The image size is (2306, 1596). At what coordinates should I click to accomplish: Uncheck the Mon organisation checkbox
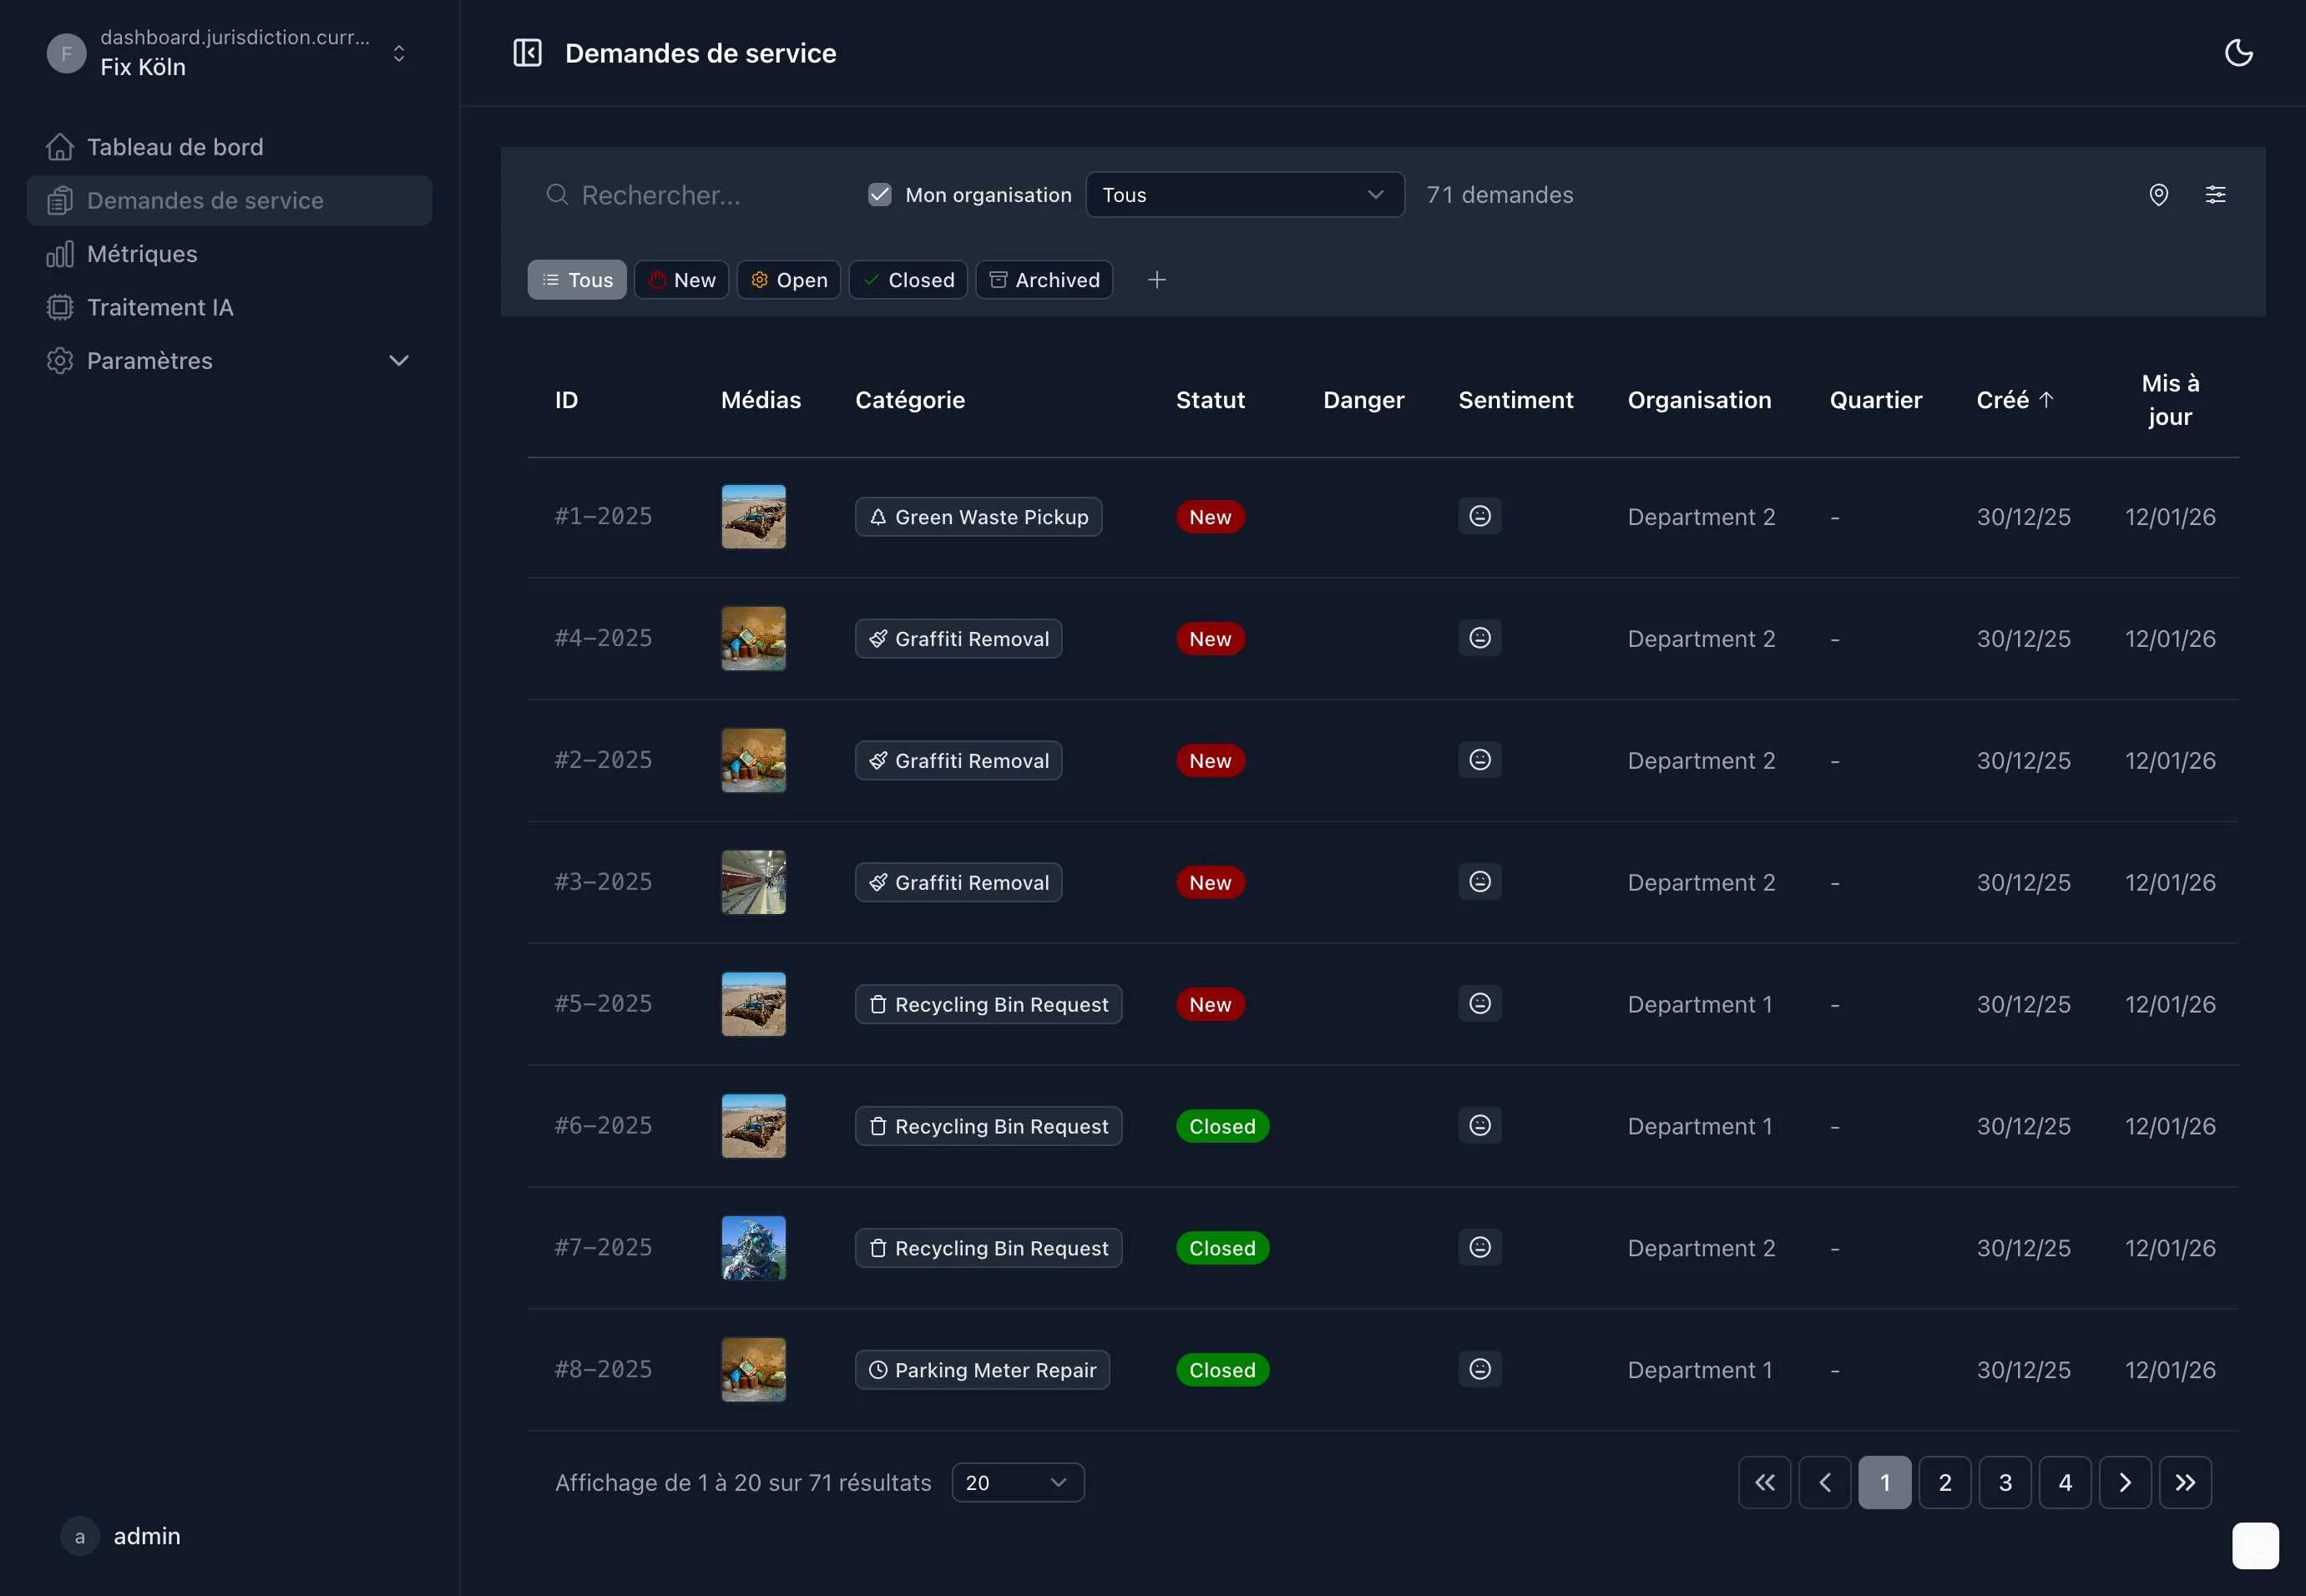click(x=879, y=194)
